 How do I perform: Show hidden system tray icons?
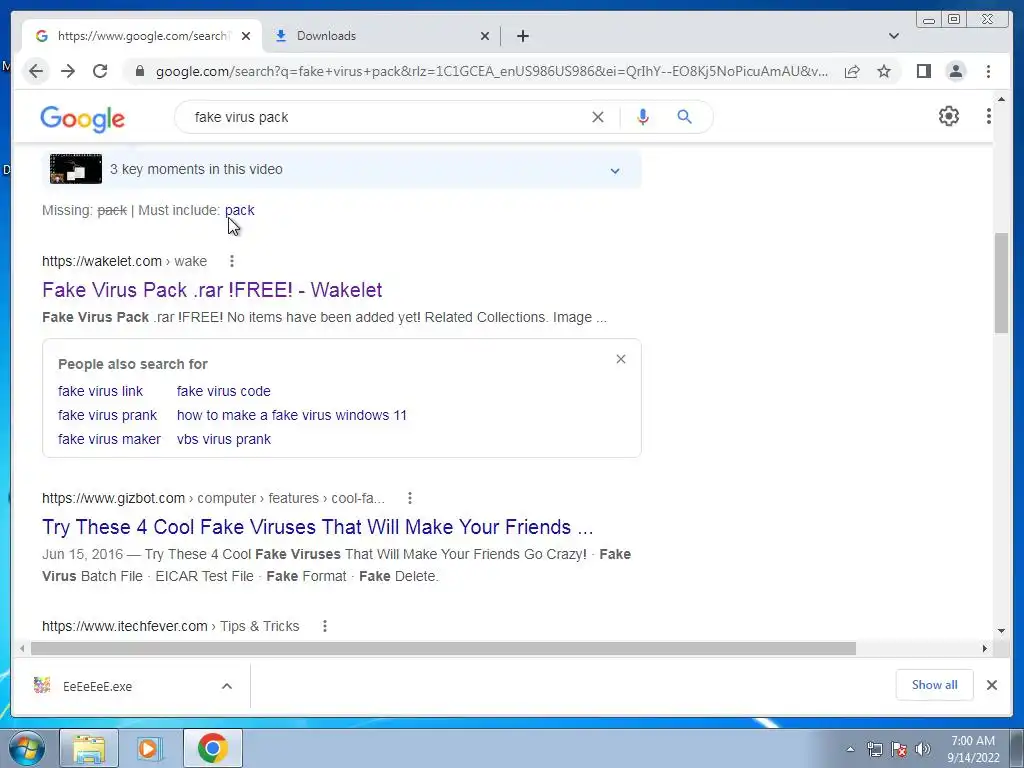(850, 749)
